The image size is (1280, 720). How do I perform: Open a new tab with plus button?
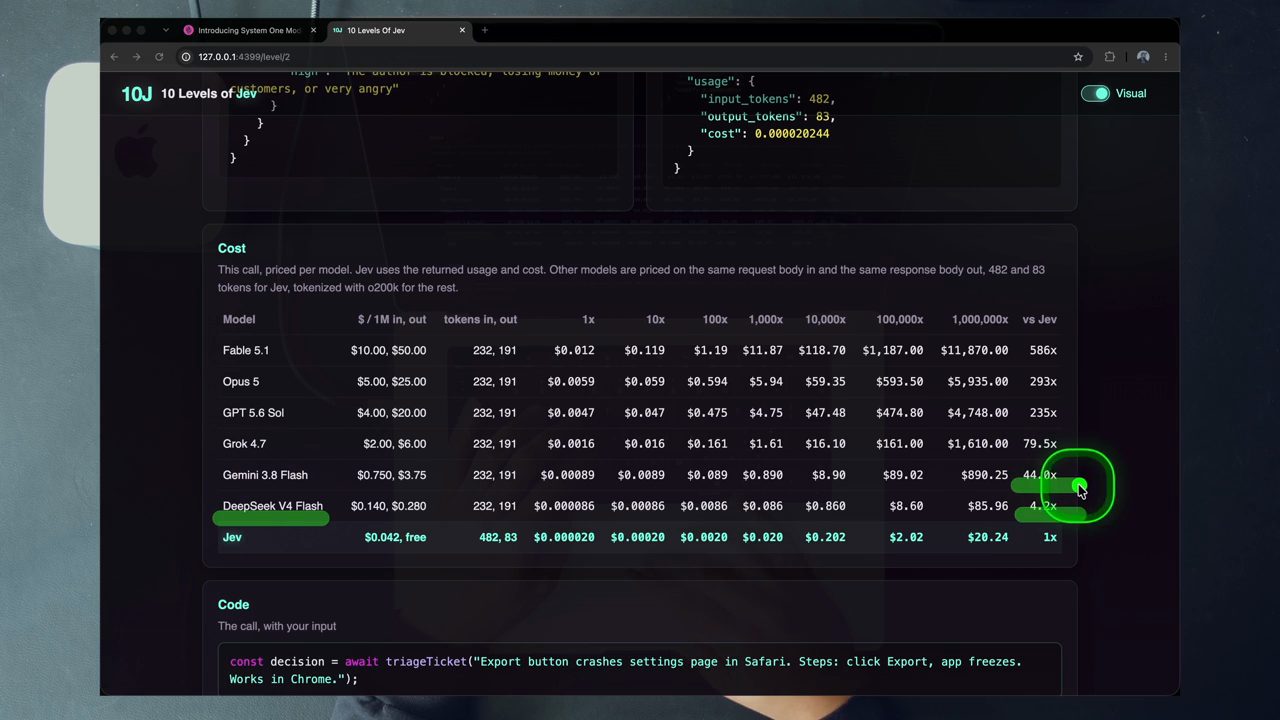[485, 30]
